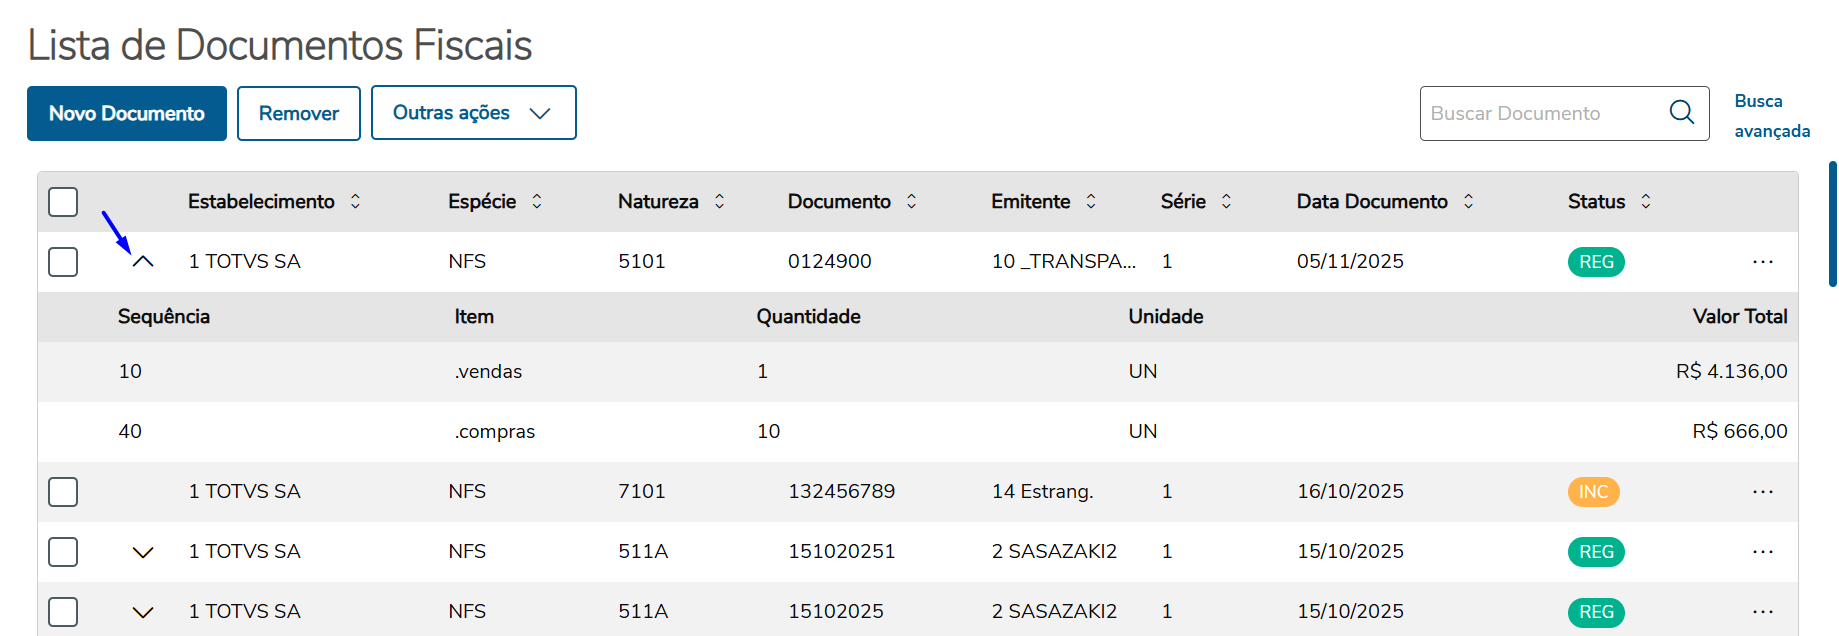Open the Outras ações dropdown
The height and width of the screenshot is (636, 1839).
473,113
